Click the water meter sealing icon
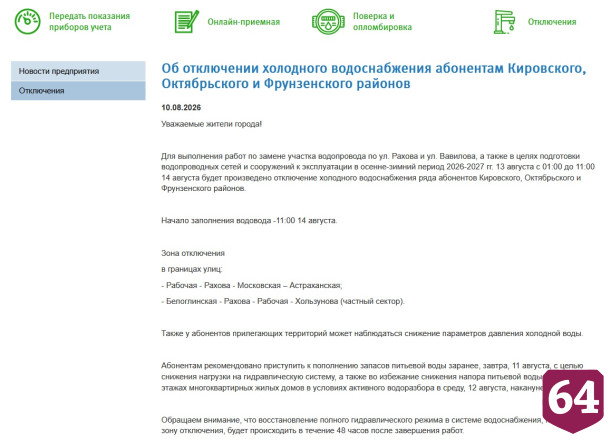 tap(328, 21)
